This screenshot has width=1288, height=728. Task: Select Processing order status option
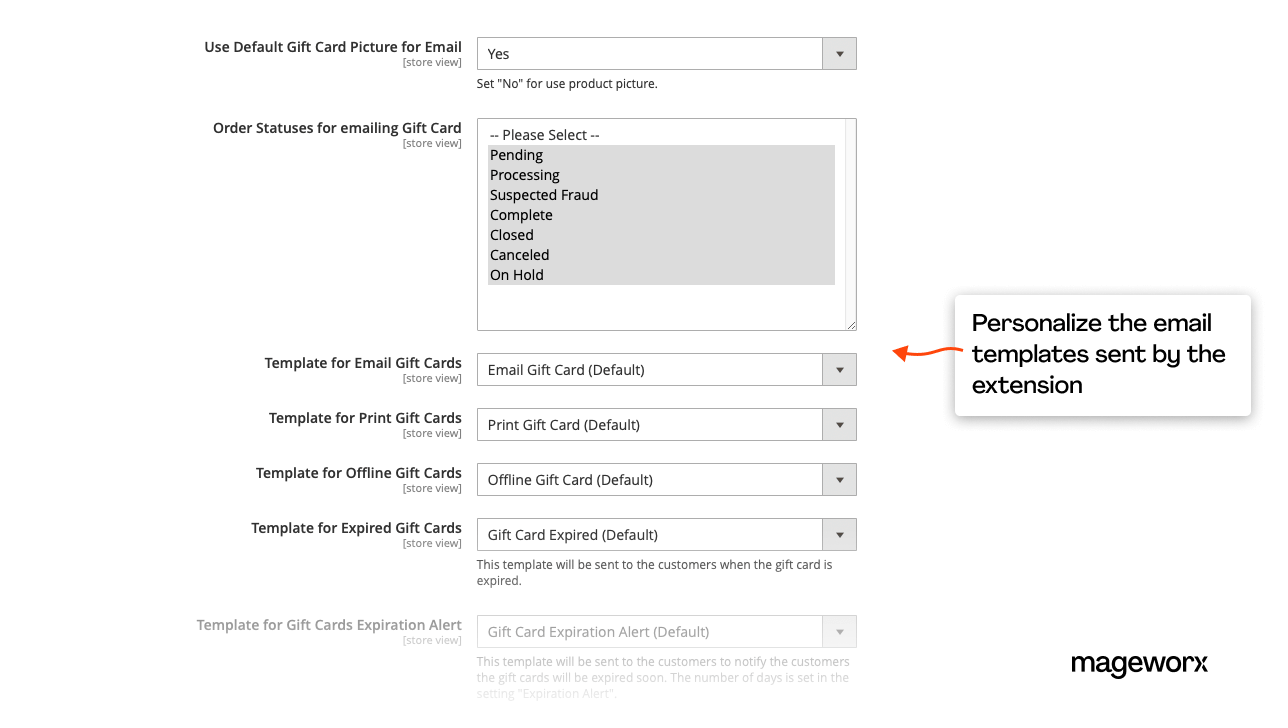click(525, 175)
